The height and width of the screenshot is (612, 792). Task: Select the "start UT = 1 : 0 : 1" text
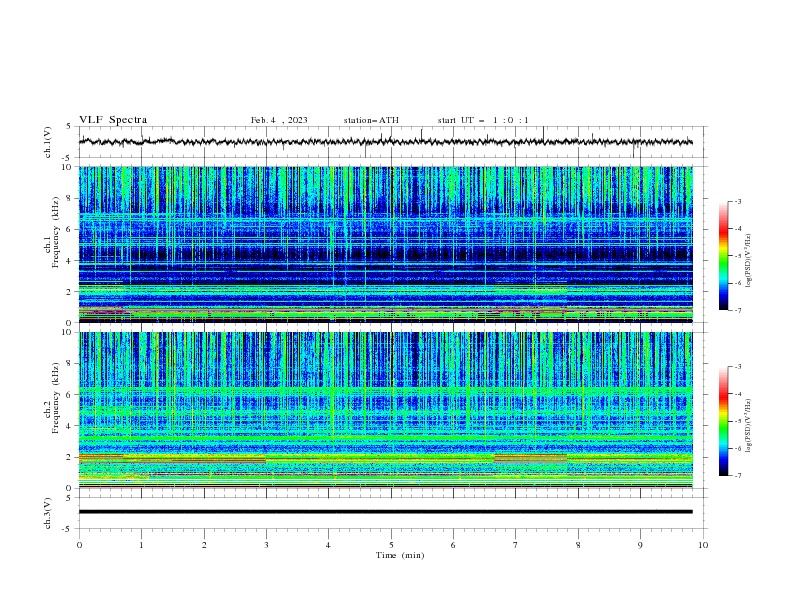click(x=483, y=120)
